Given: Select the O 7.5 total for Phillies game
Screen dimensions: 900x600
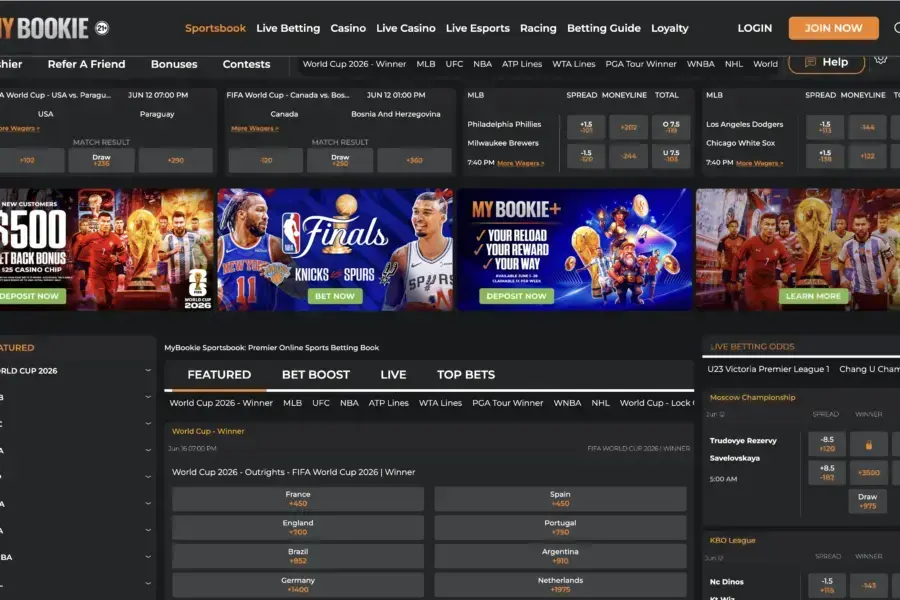Looking at the screenshot, I should pos(671,127).
